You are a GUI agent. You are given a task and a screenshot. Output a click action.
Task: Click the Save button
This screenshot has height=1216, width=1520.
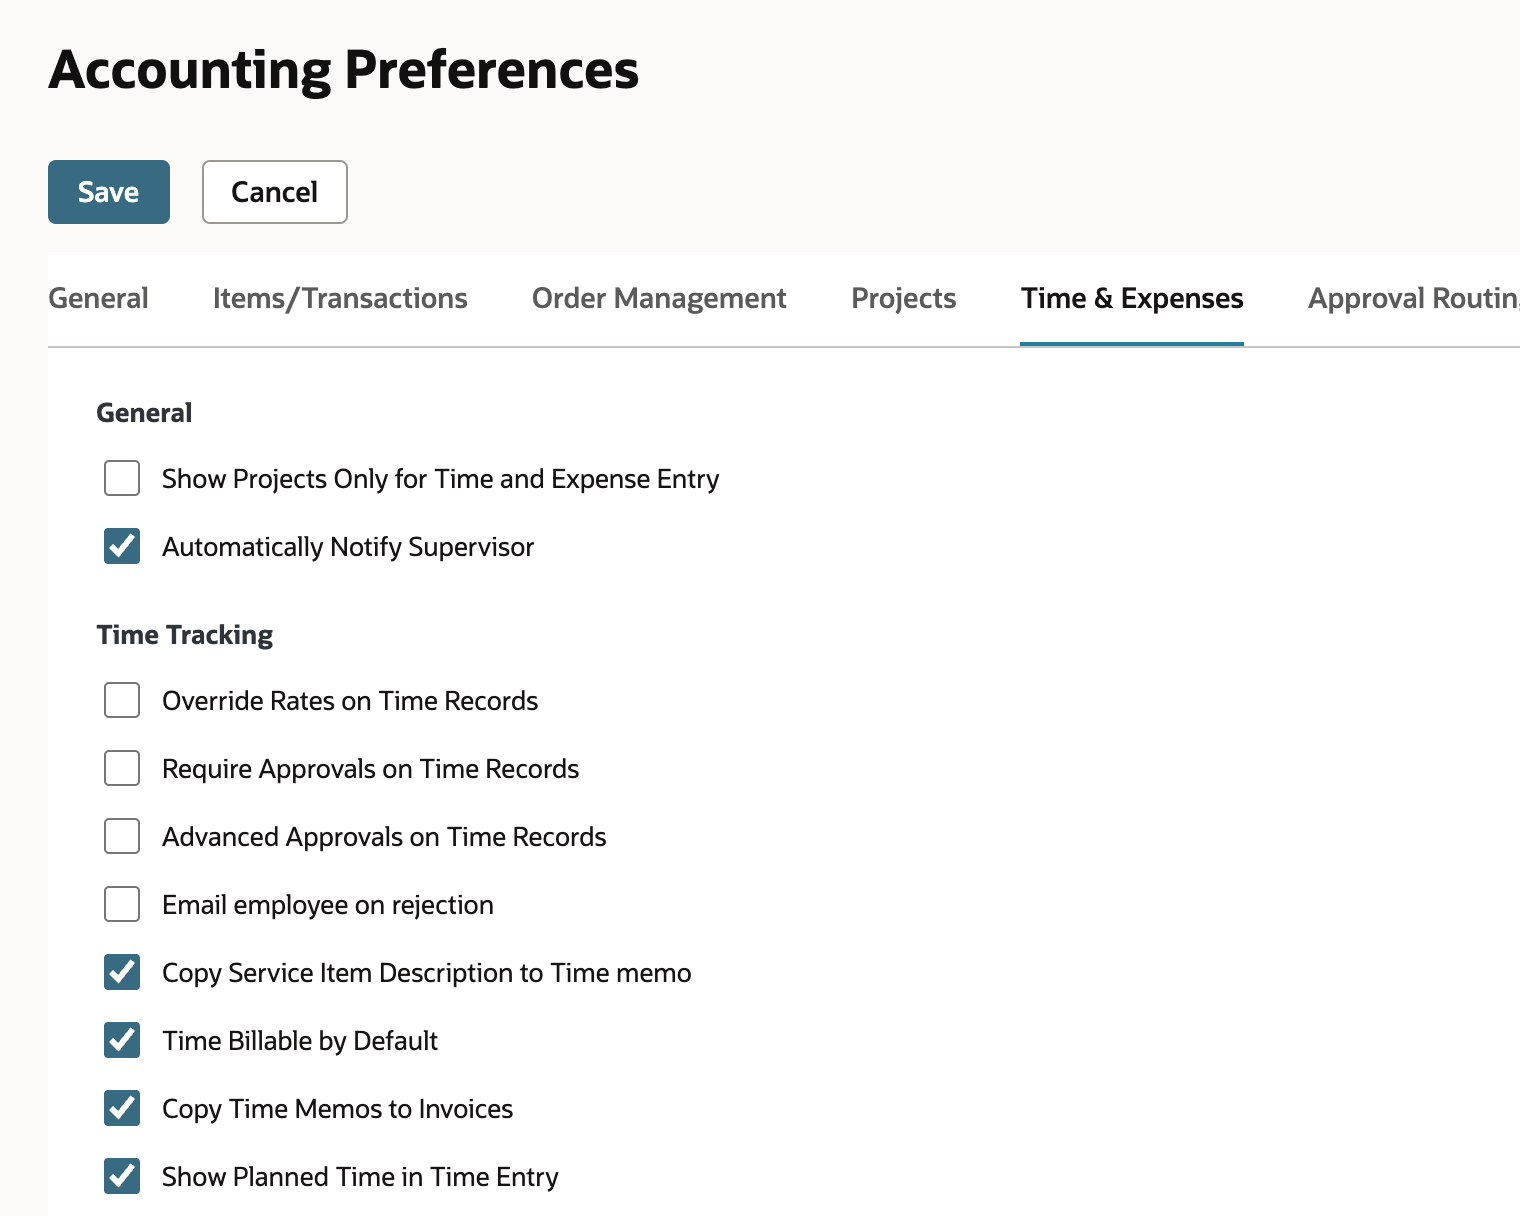point(109,192)
